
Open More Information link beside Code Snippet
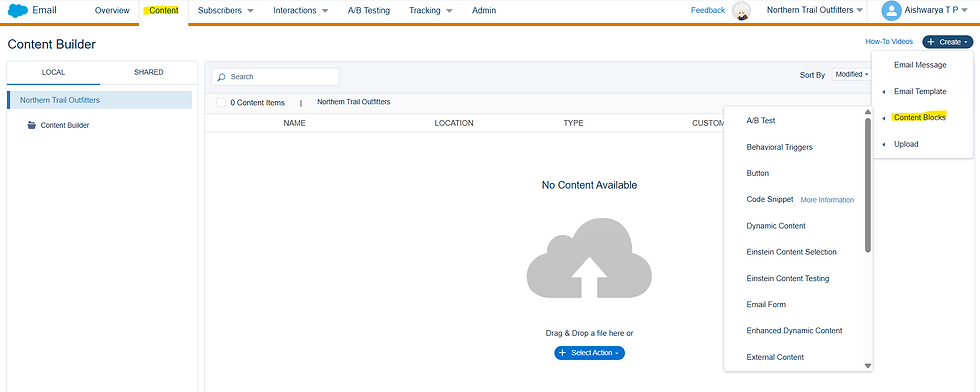pos(827,200)
